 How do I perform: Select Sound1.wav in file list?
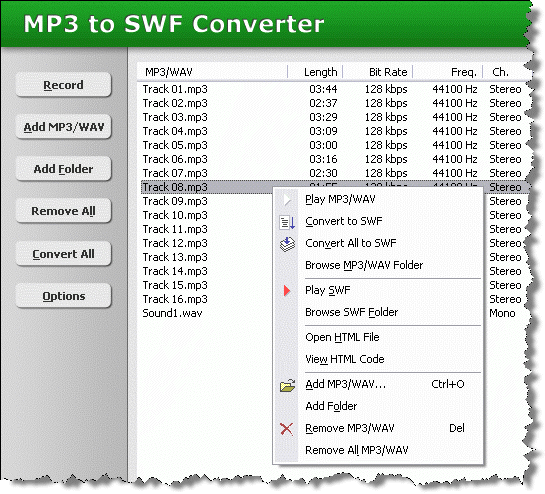pos(172,313)
